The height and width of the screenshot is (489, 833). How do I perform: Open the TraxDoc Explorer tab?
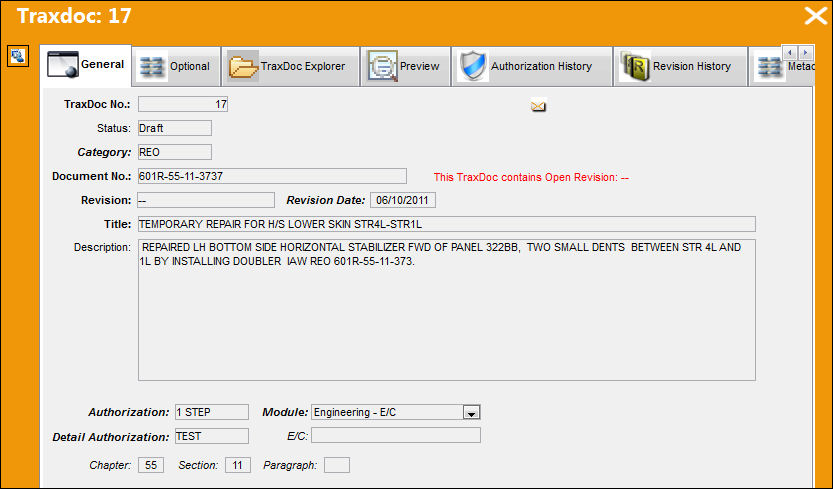291,66
